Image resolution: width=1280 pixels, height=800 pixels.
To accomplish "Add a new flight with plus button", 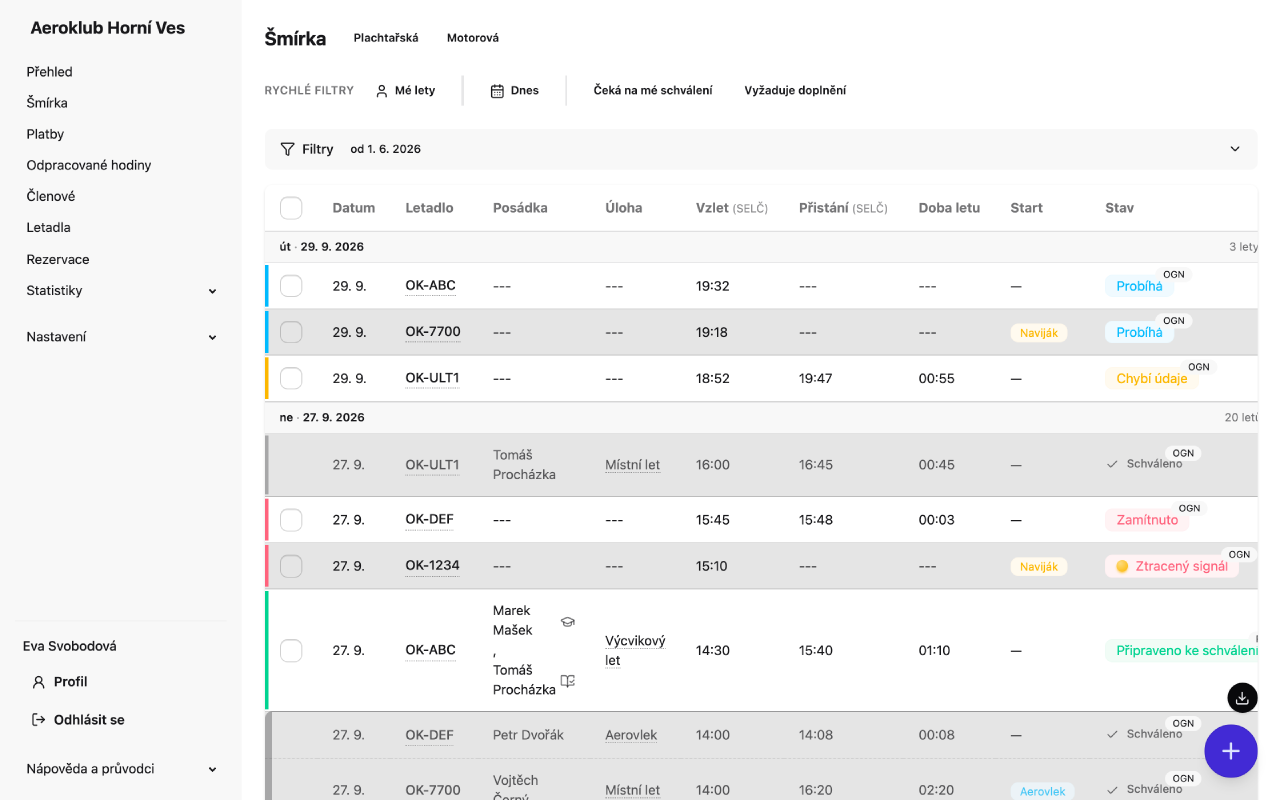I will [x=1231, y=751].
